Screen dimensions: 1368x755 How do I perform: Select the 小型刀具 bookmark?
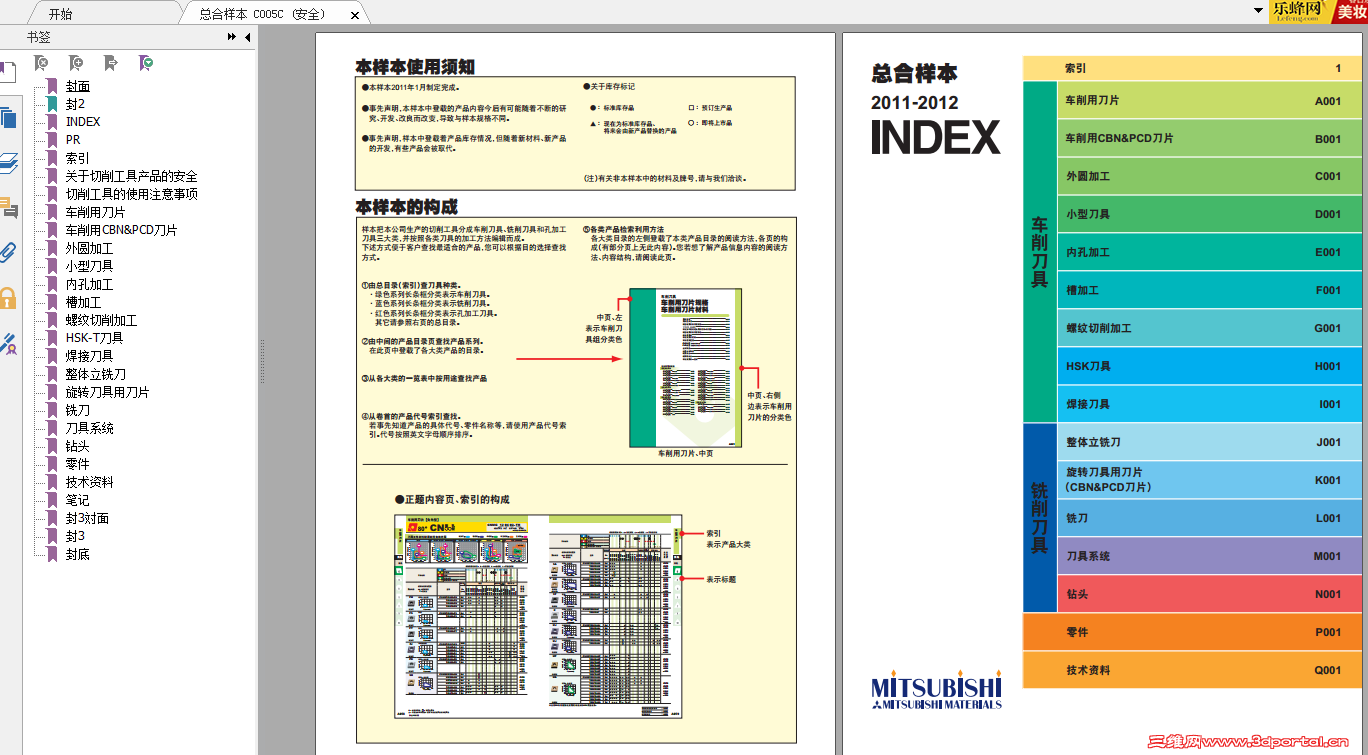pyautogui.click(x=90, y=266)
